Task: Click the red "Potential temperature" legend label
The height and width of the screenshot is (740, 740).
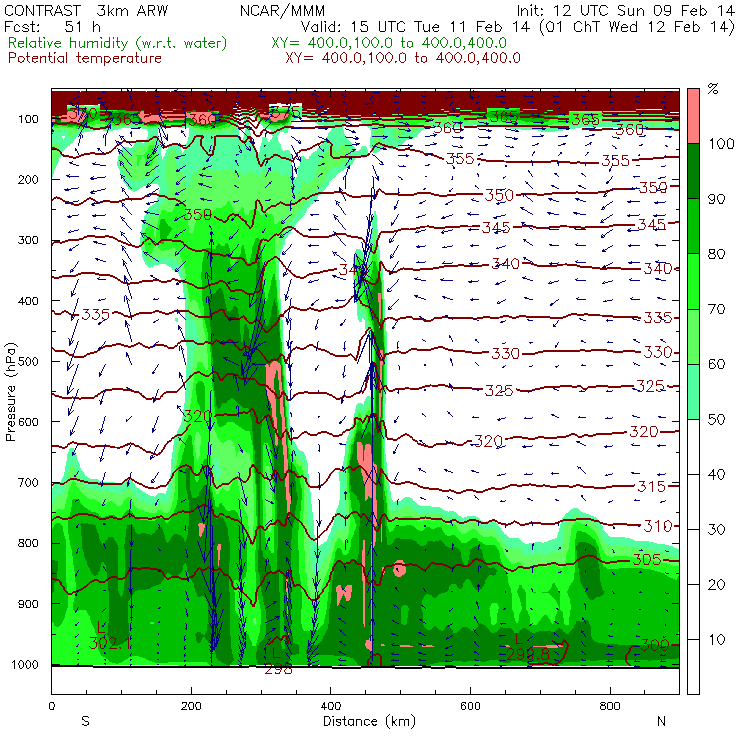Action: tap(85, 58)
